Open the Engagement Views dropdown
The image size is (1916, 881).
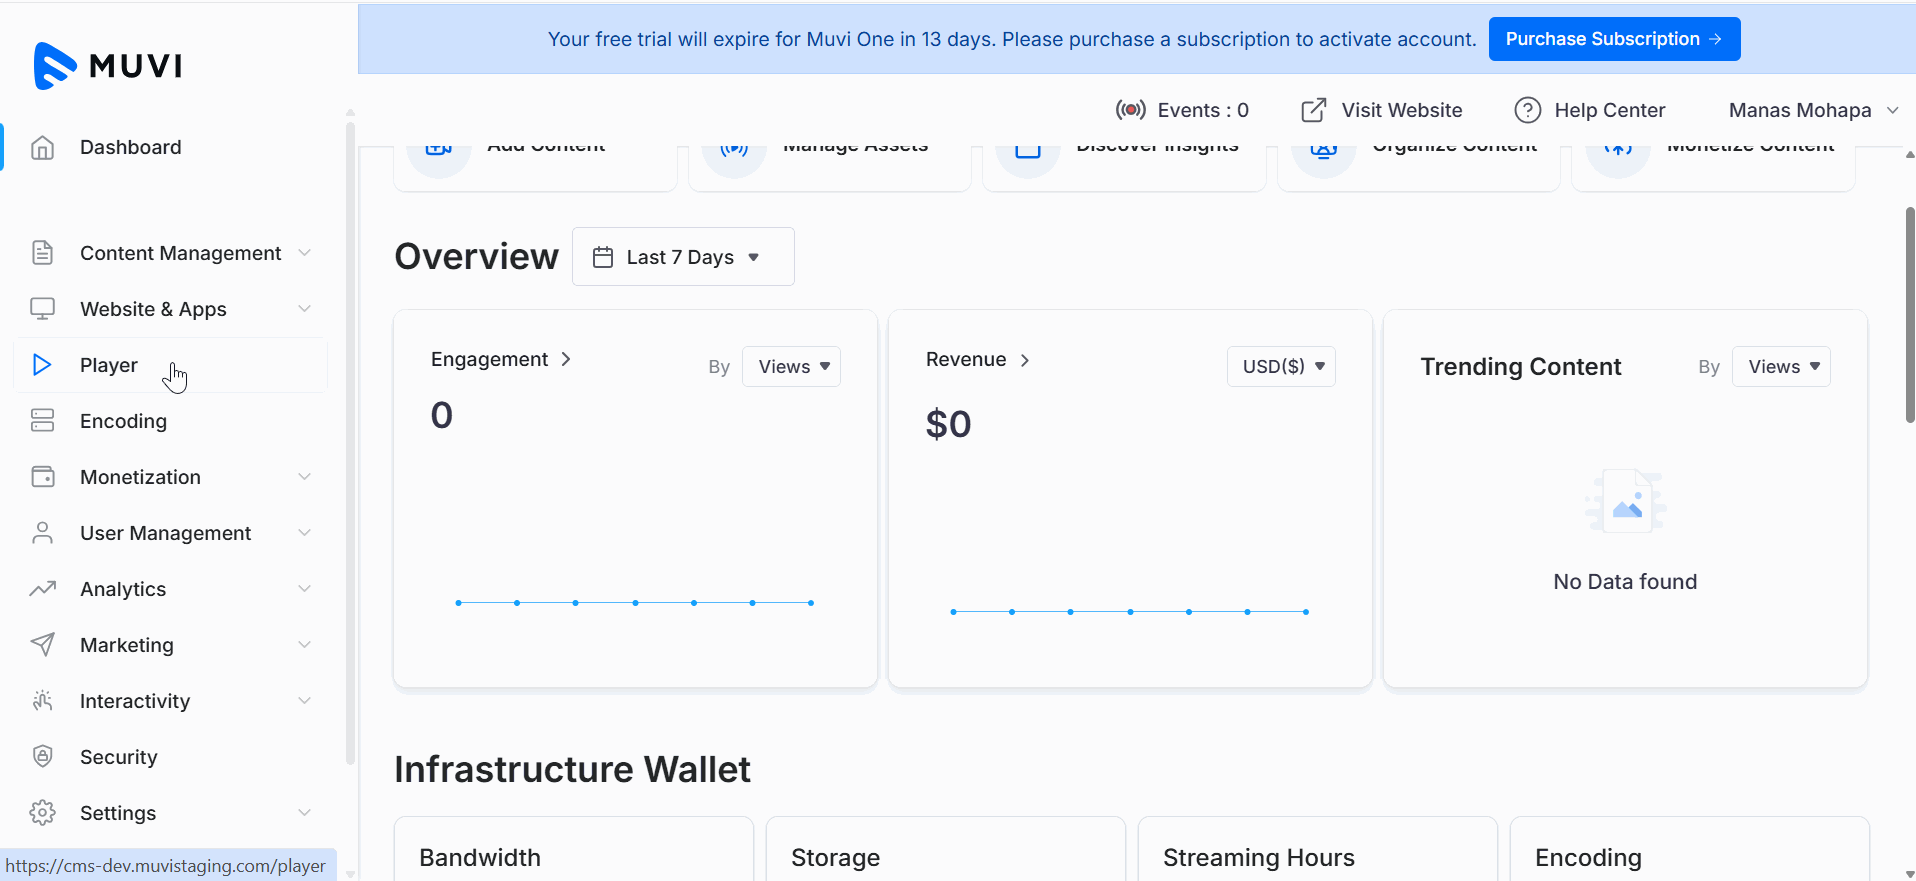coord(791,367)
